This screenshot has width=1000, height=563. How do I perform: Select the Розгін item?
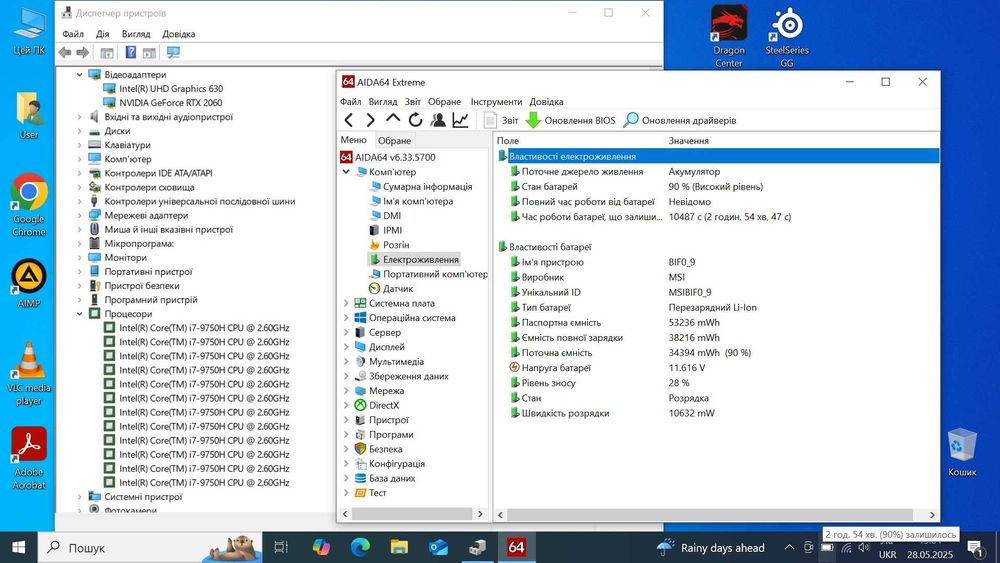[x=396, y=245]
